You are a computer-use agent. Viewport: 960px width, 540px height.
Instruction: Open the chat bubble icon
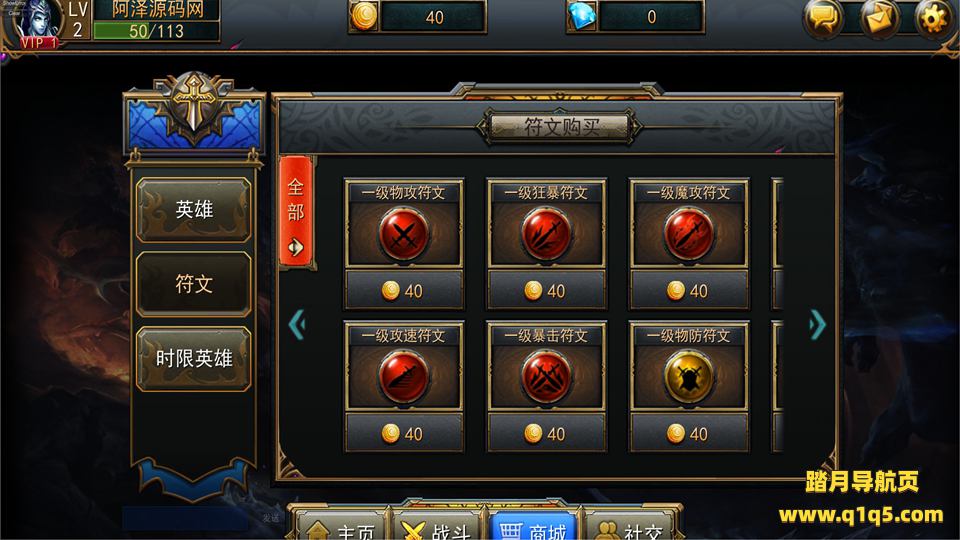coord(823,18)
